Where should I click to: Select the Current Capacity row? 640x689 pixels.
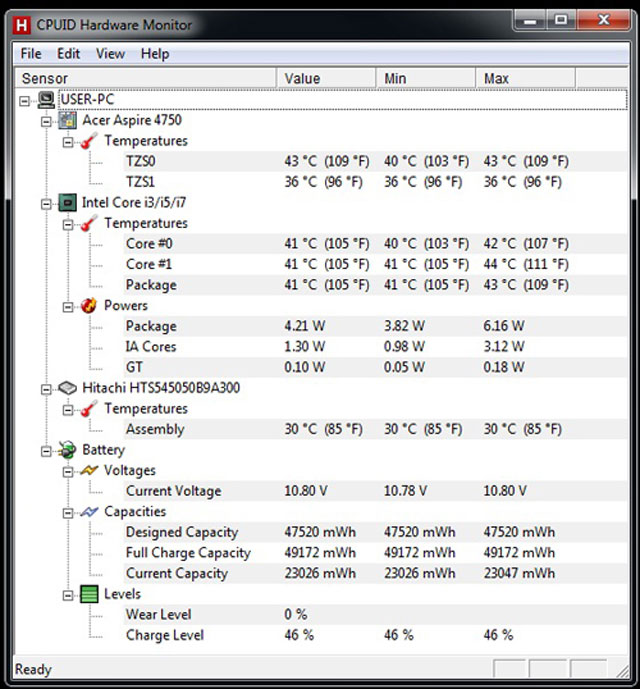(x=375, y=573)
